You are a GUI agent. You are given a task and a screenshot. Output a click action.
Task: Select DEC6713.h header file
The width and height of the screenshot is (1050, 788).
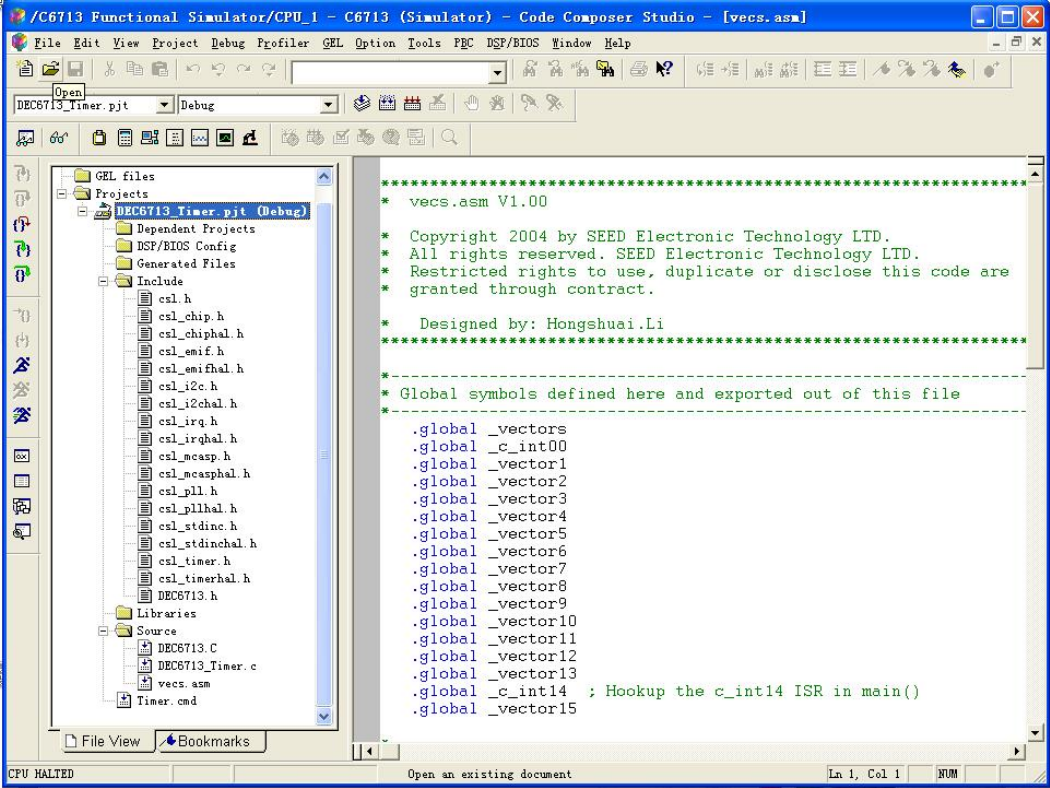(188, 596)
